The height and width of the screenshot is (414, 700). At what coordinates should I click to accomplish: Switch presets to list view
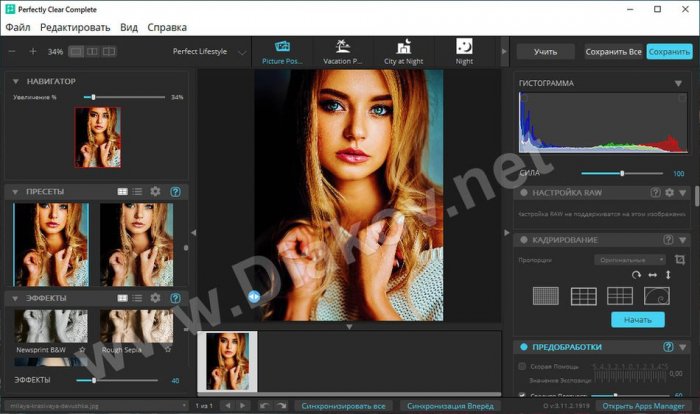coord(138,191)
